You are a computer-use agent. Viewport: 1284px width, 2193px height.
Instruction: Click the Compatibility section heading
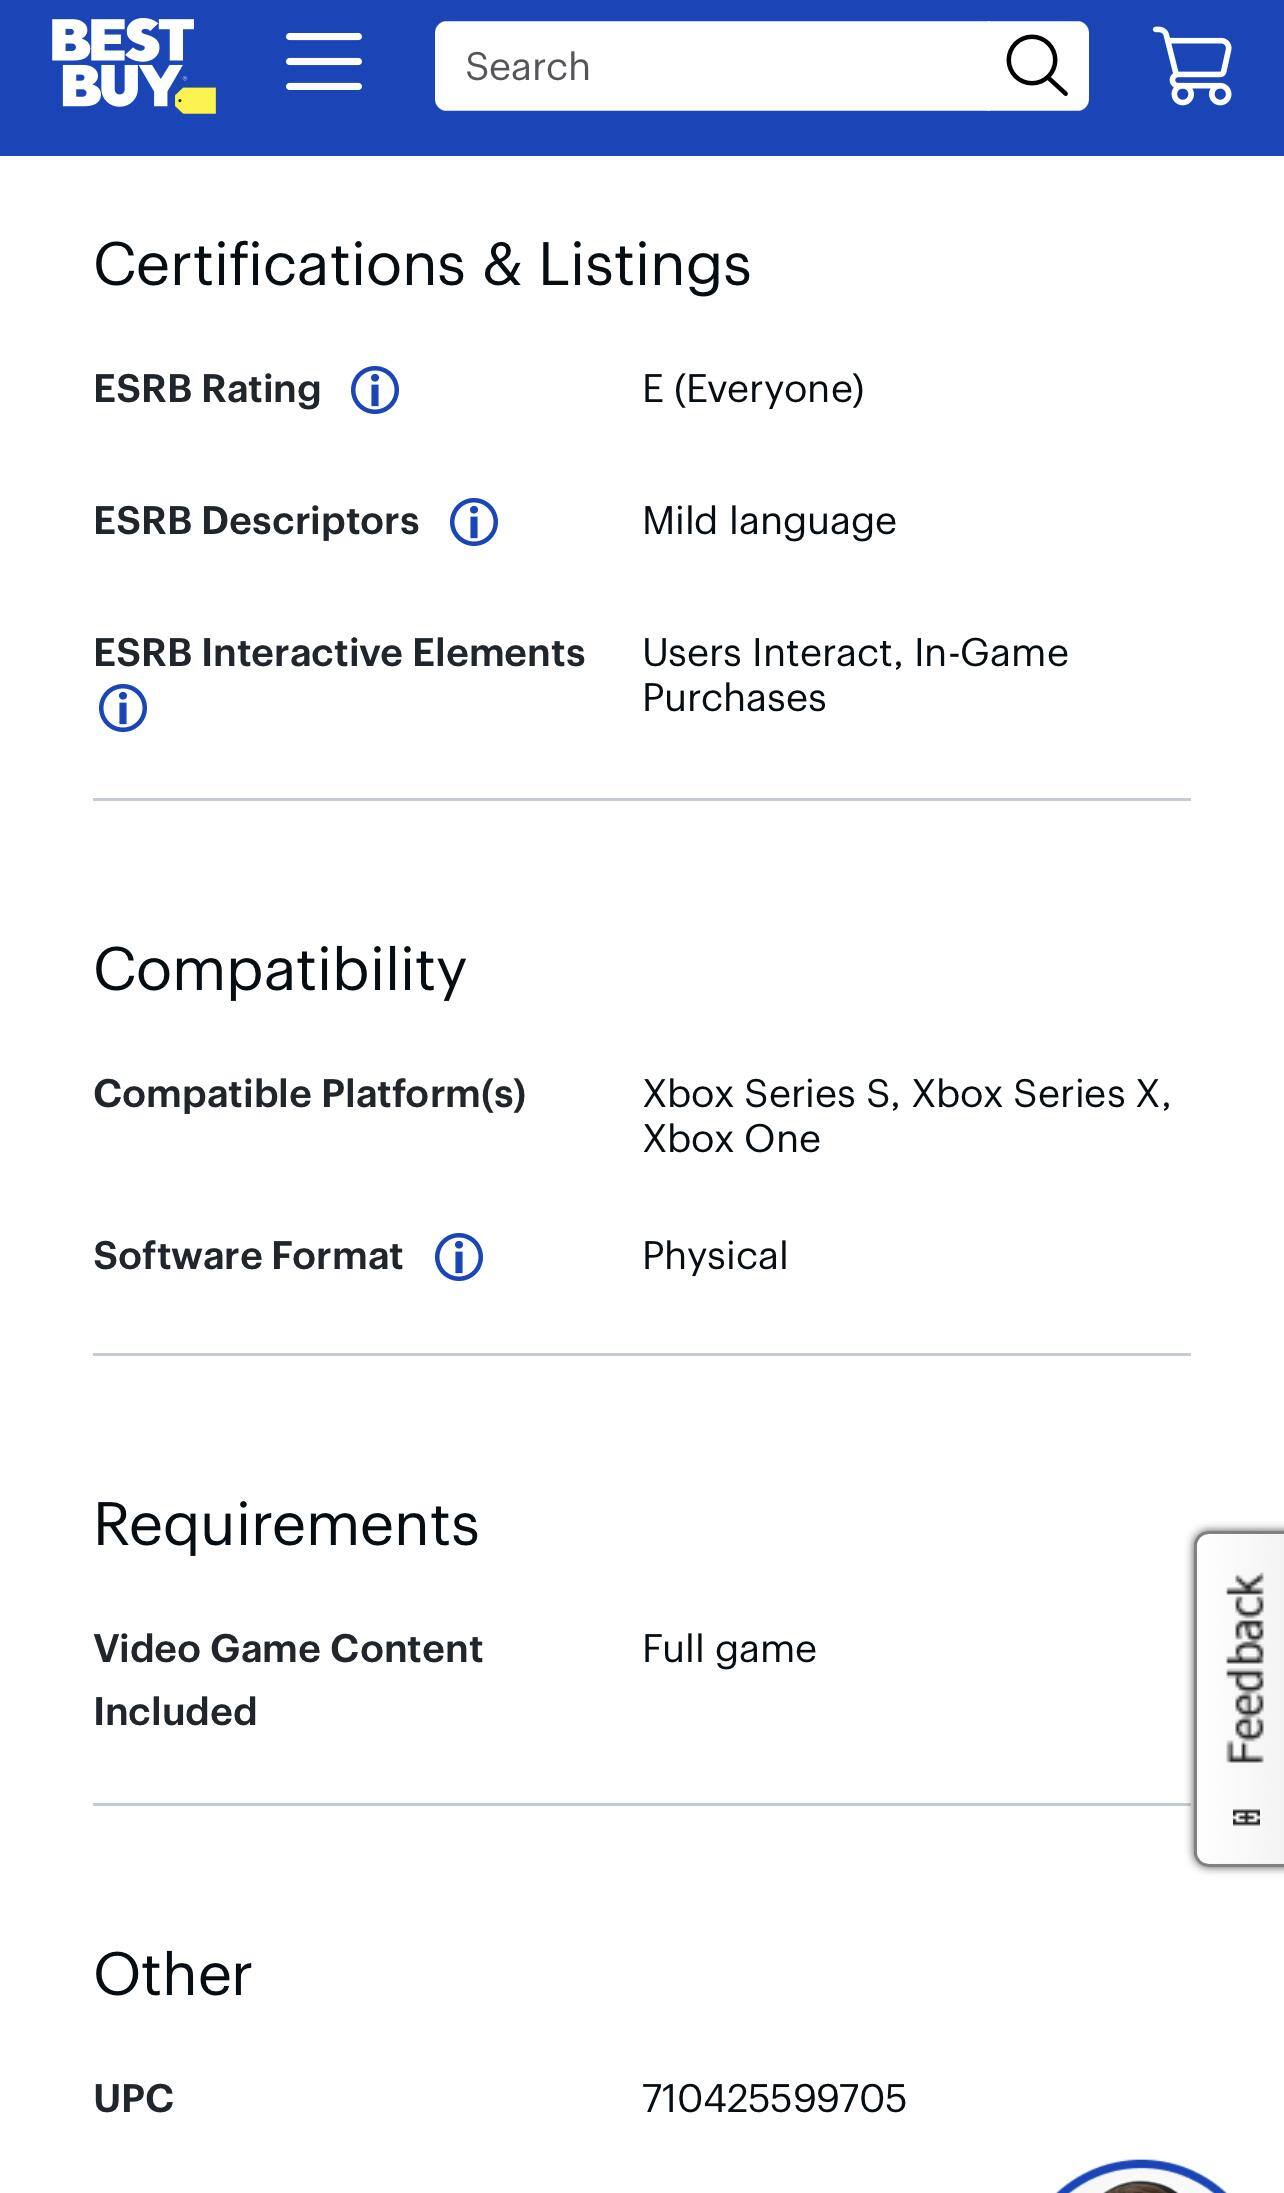(279, 969)
